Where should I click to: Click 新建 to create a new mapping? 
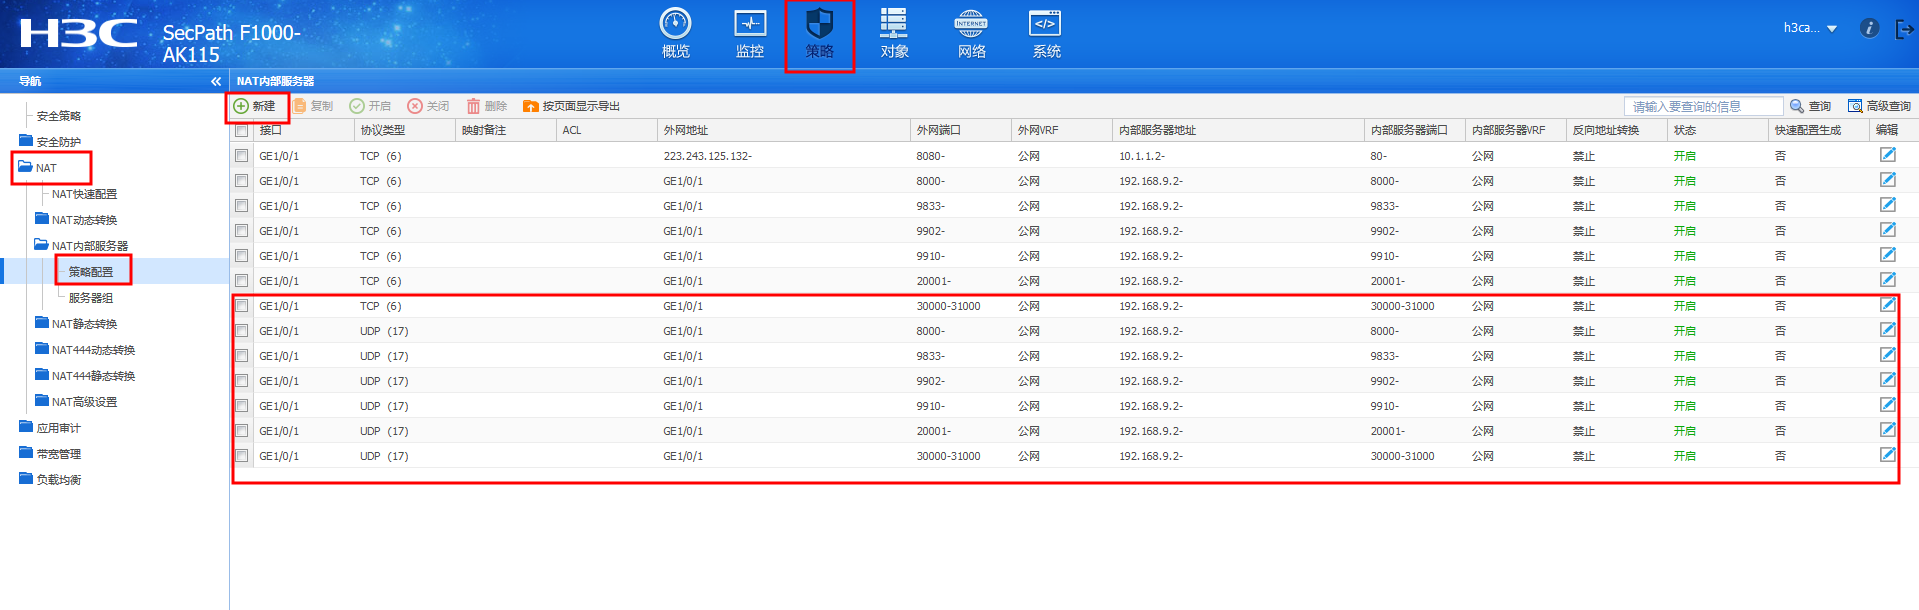254,106
